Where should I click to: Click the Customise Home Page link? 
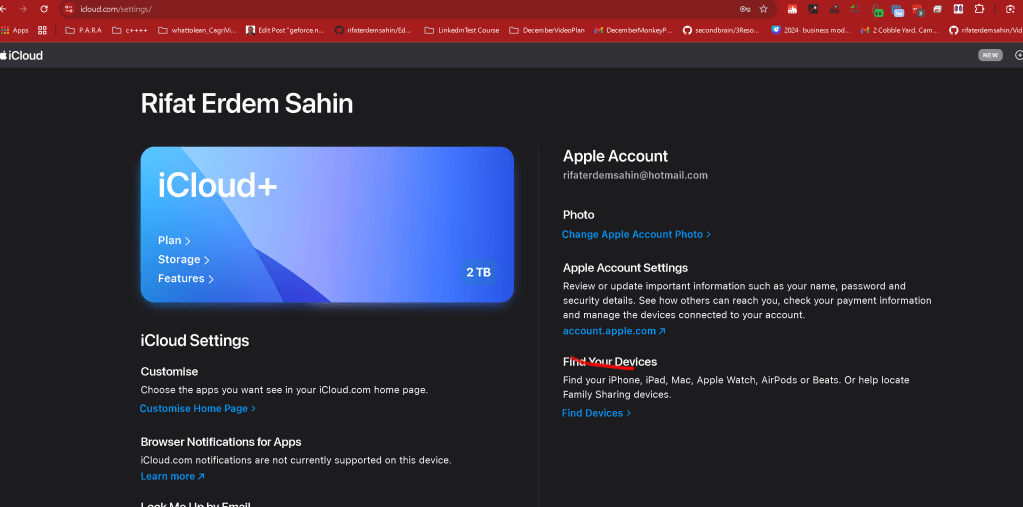point(198,408)
